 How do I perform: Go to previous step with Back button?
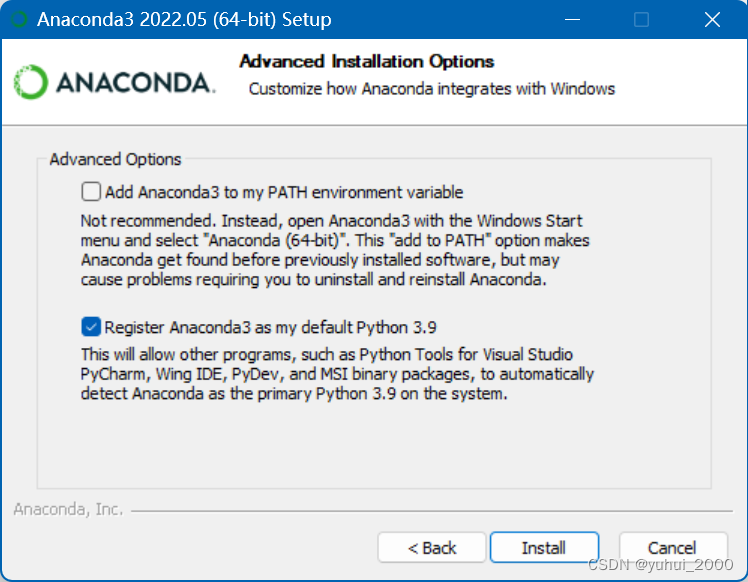(x=432, y=547)
